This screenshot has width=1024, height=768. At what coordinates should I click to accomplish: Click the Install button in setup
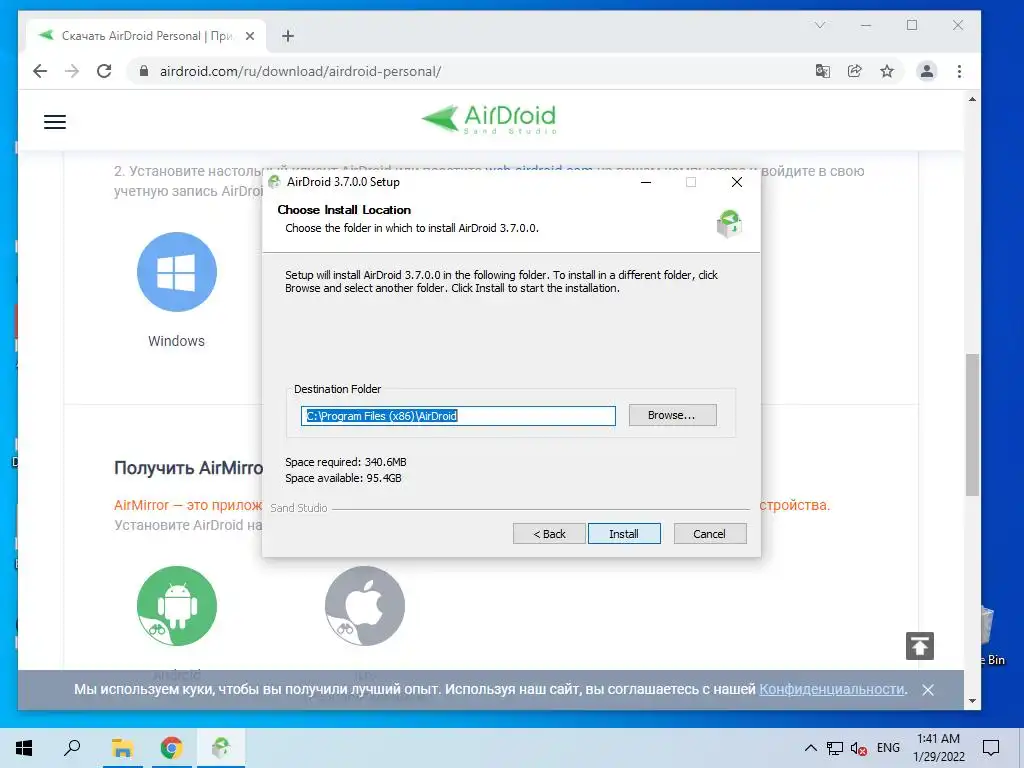coord(624,534)
